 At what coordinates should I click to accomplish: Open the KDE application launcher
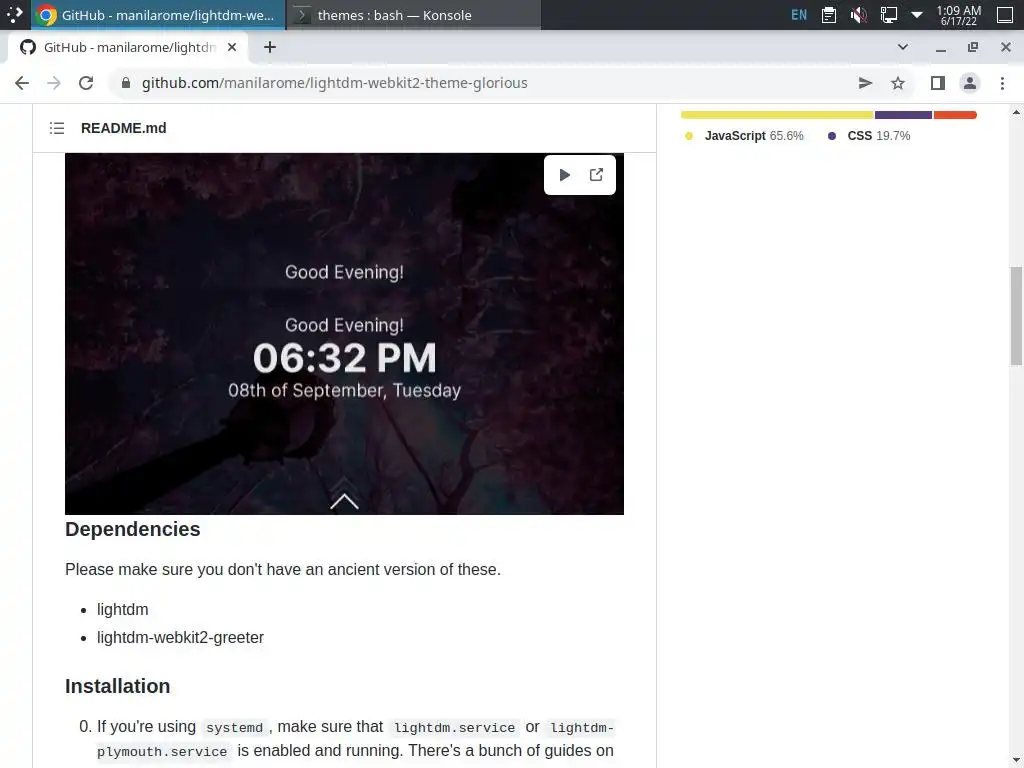(14, 14)
